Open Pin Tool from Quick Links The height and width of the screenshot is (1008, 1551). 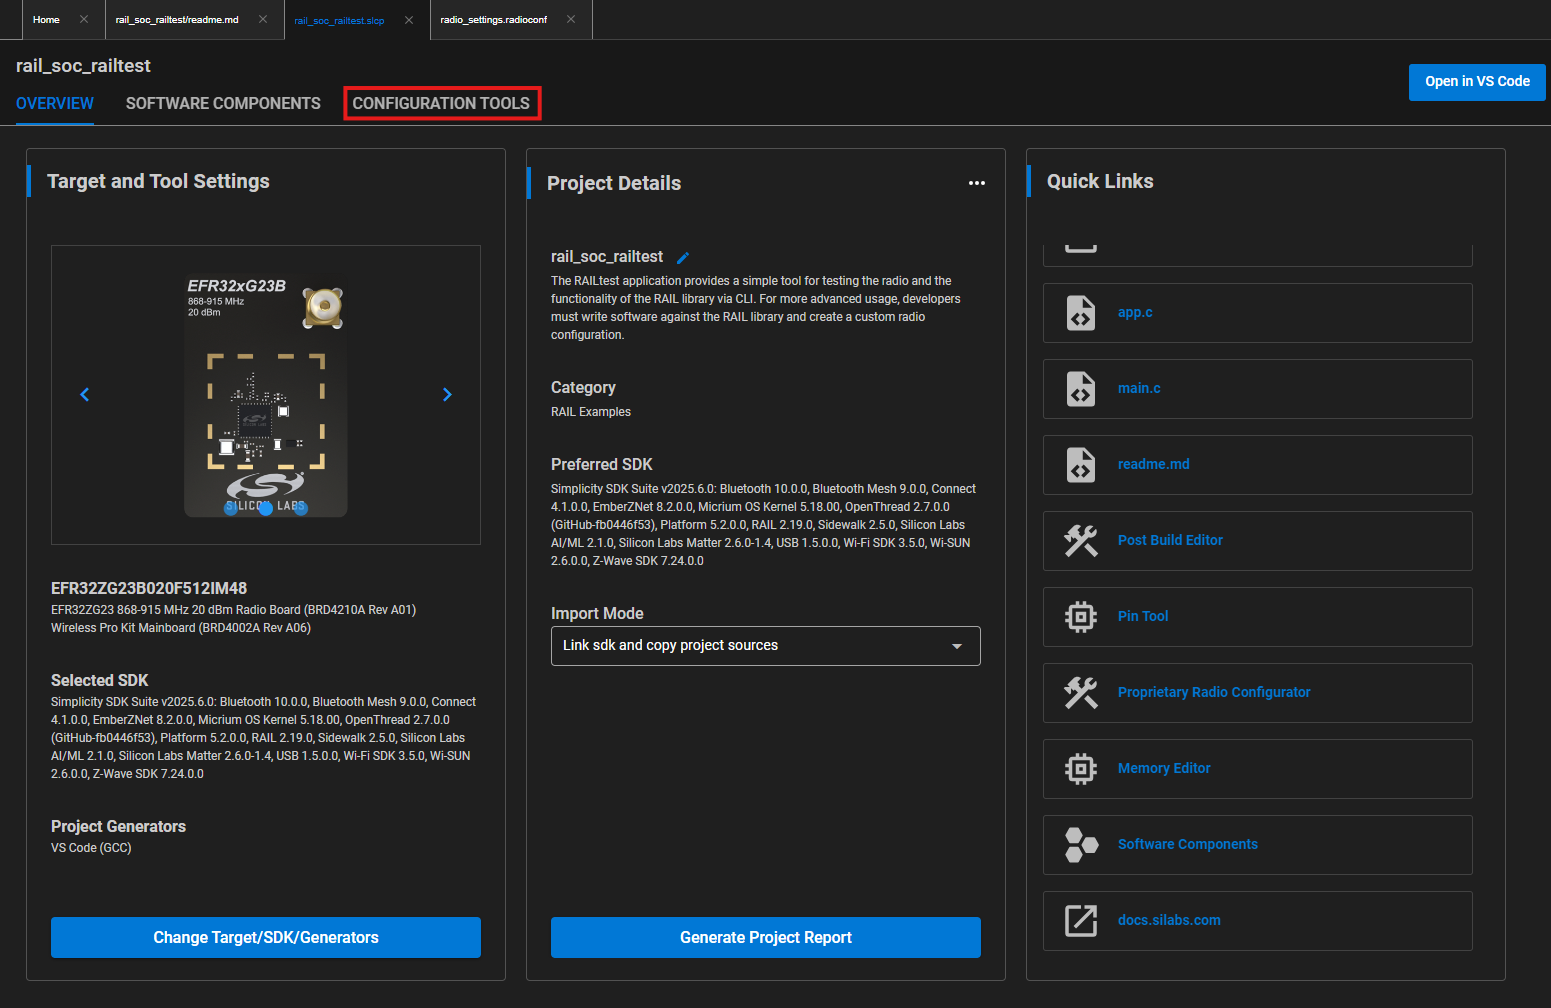(x=1142, y=616)
